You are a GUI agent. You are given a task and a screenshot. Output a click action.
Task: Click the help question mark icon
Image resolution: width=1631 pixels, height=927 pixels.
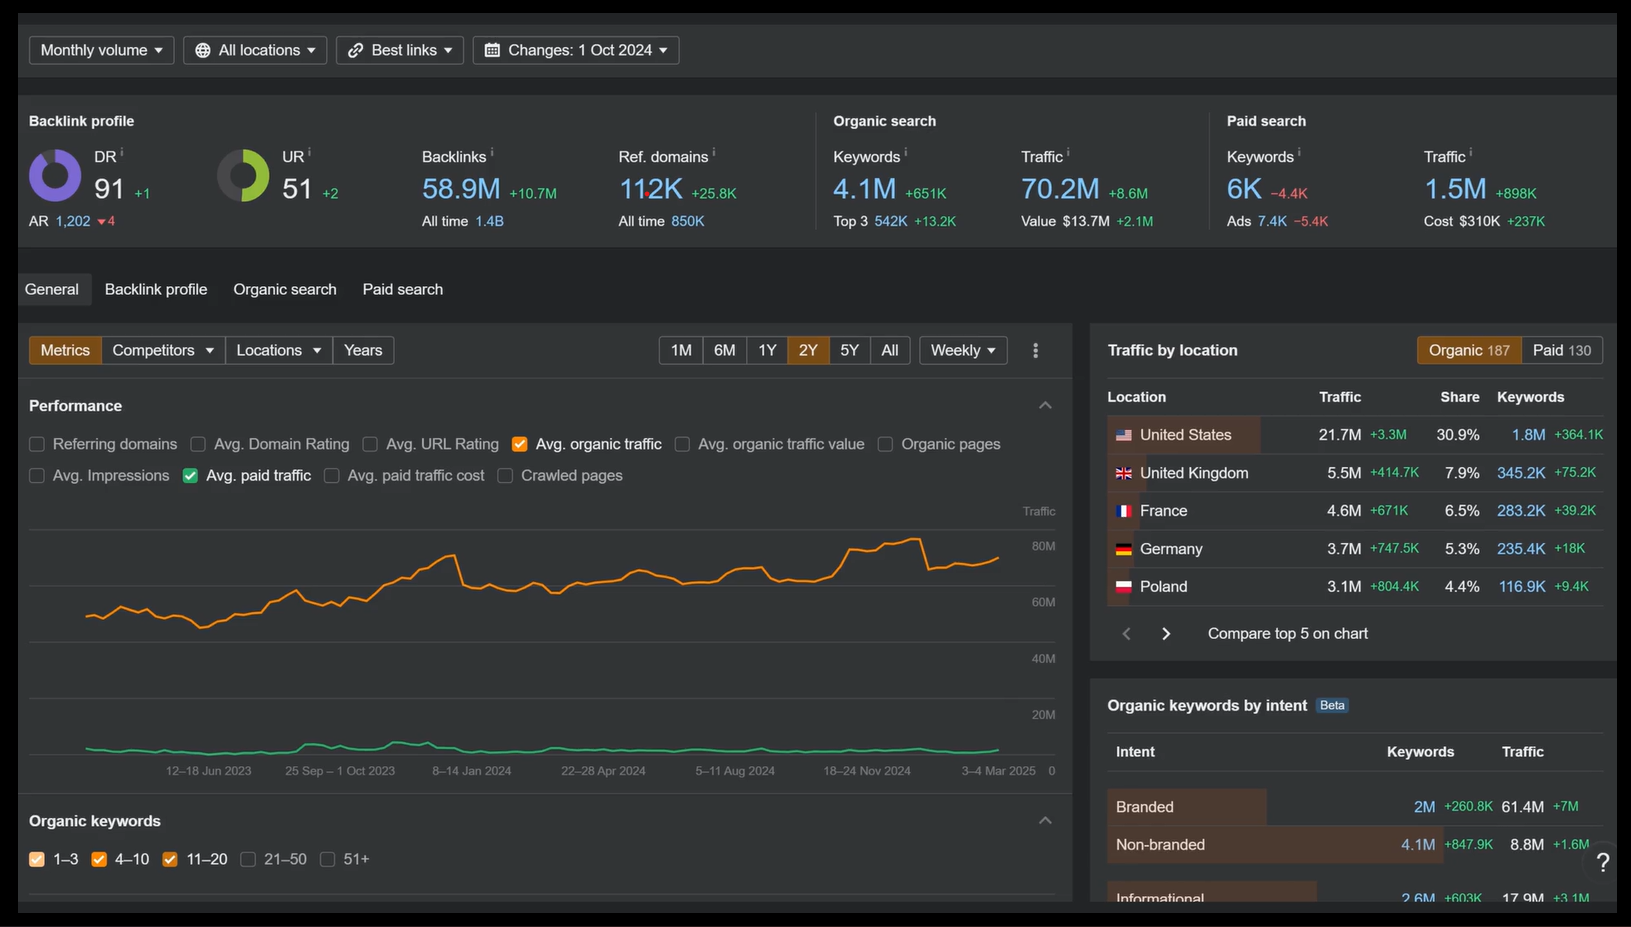(x=1602, y=862)
